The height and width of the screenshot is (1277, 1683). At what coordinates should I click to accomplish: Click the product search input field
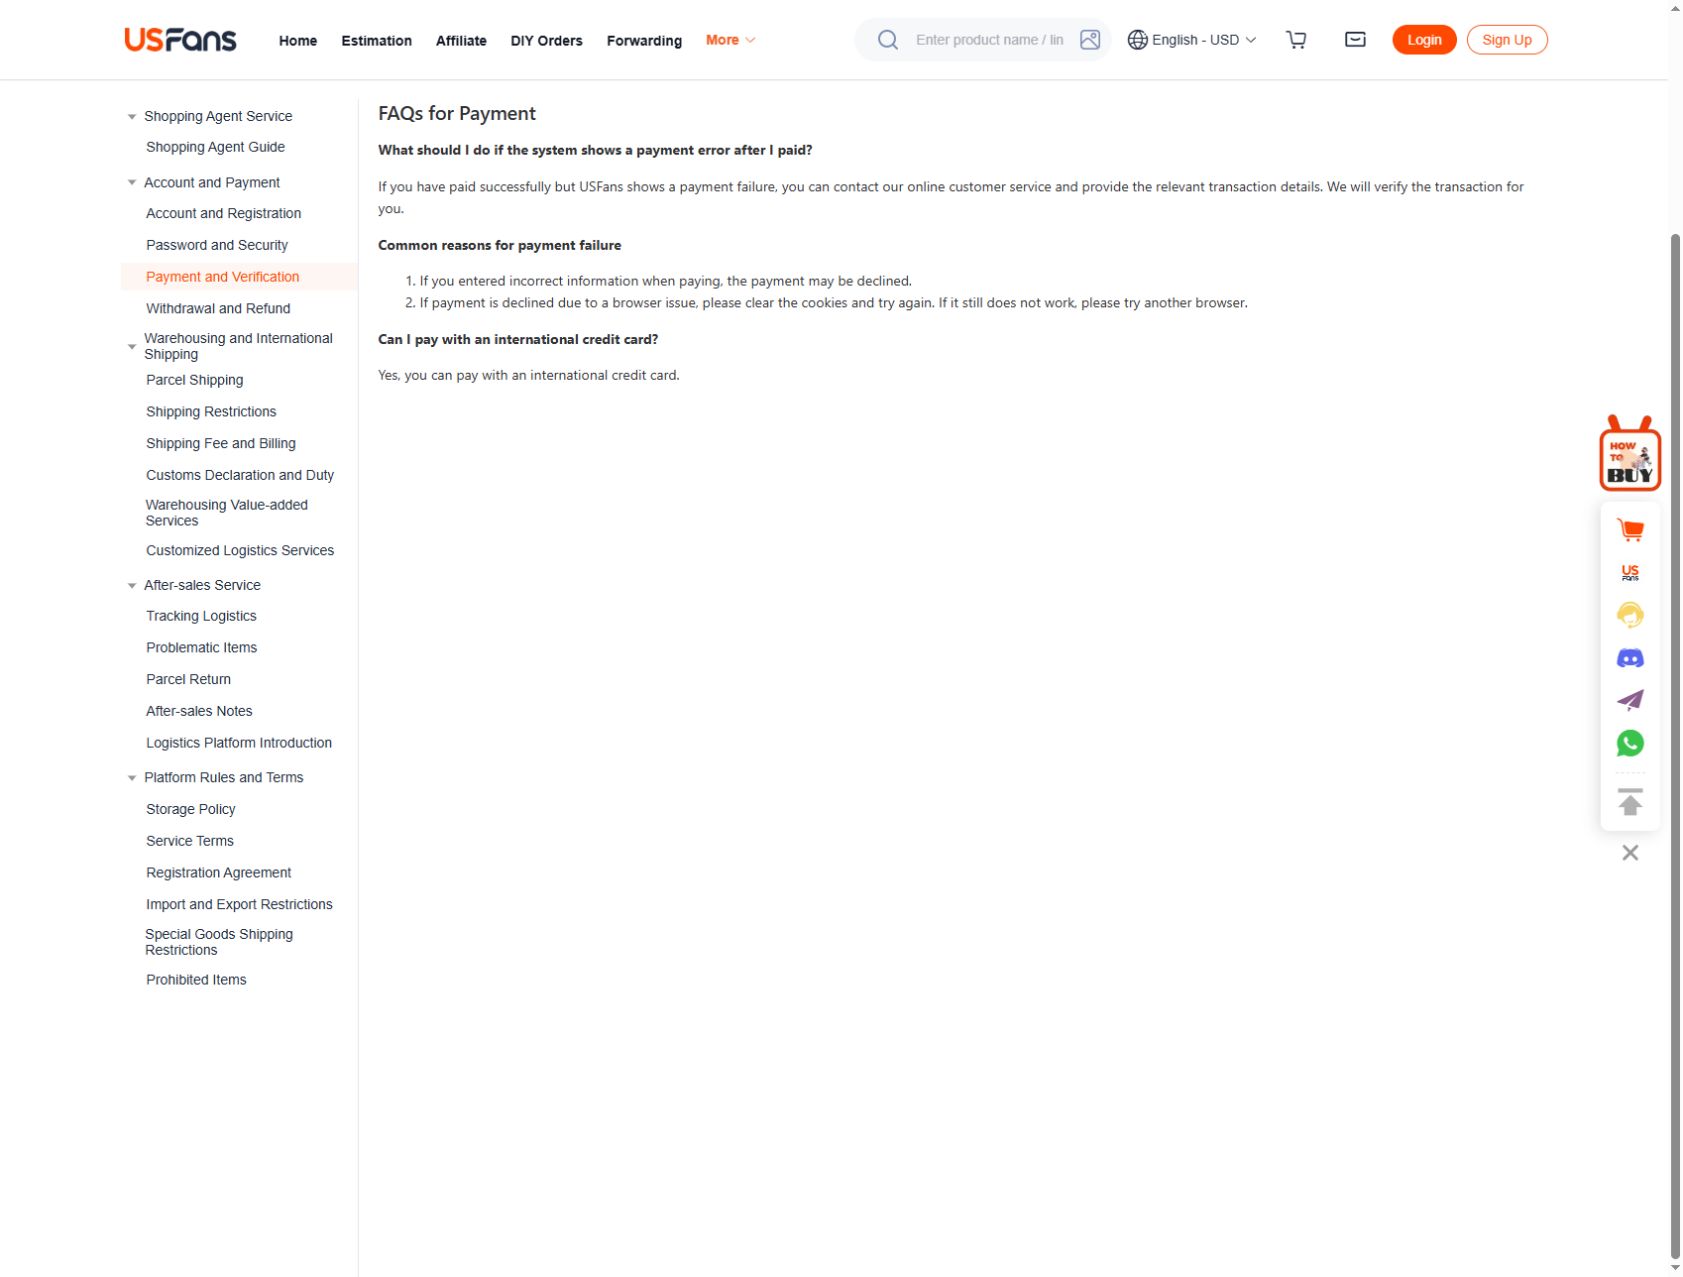(x=989, y=40)
